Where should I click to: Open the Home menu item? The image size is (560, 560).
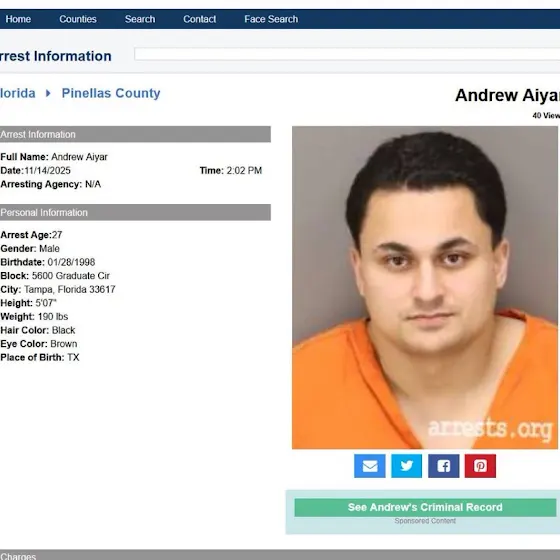click(18, 19)
